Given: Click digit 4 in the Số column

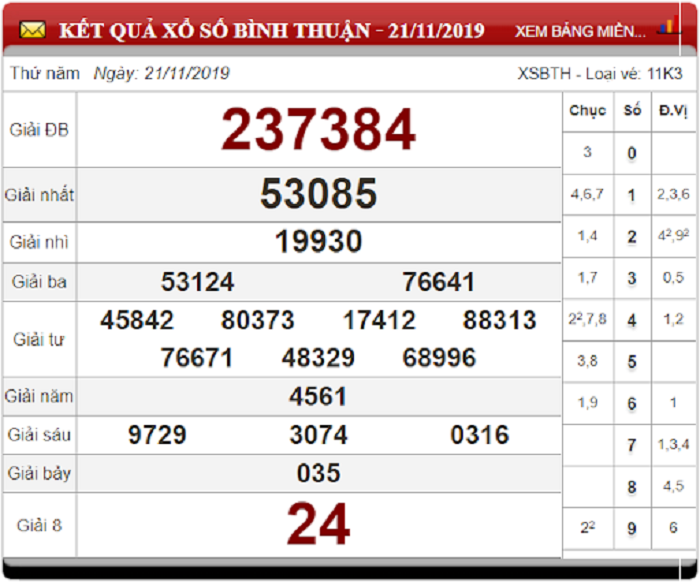Looking at the screenshot, I should [x=632, y=320].
